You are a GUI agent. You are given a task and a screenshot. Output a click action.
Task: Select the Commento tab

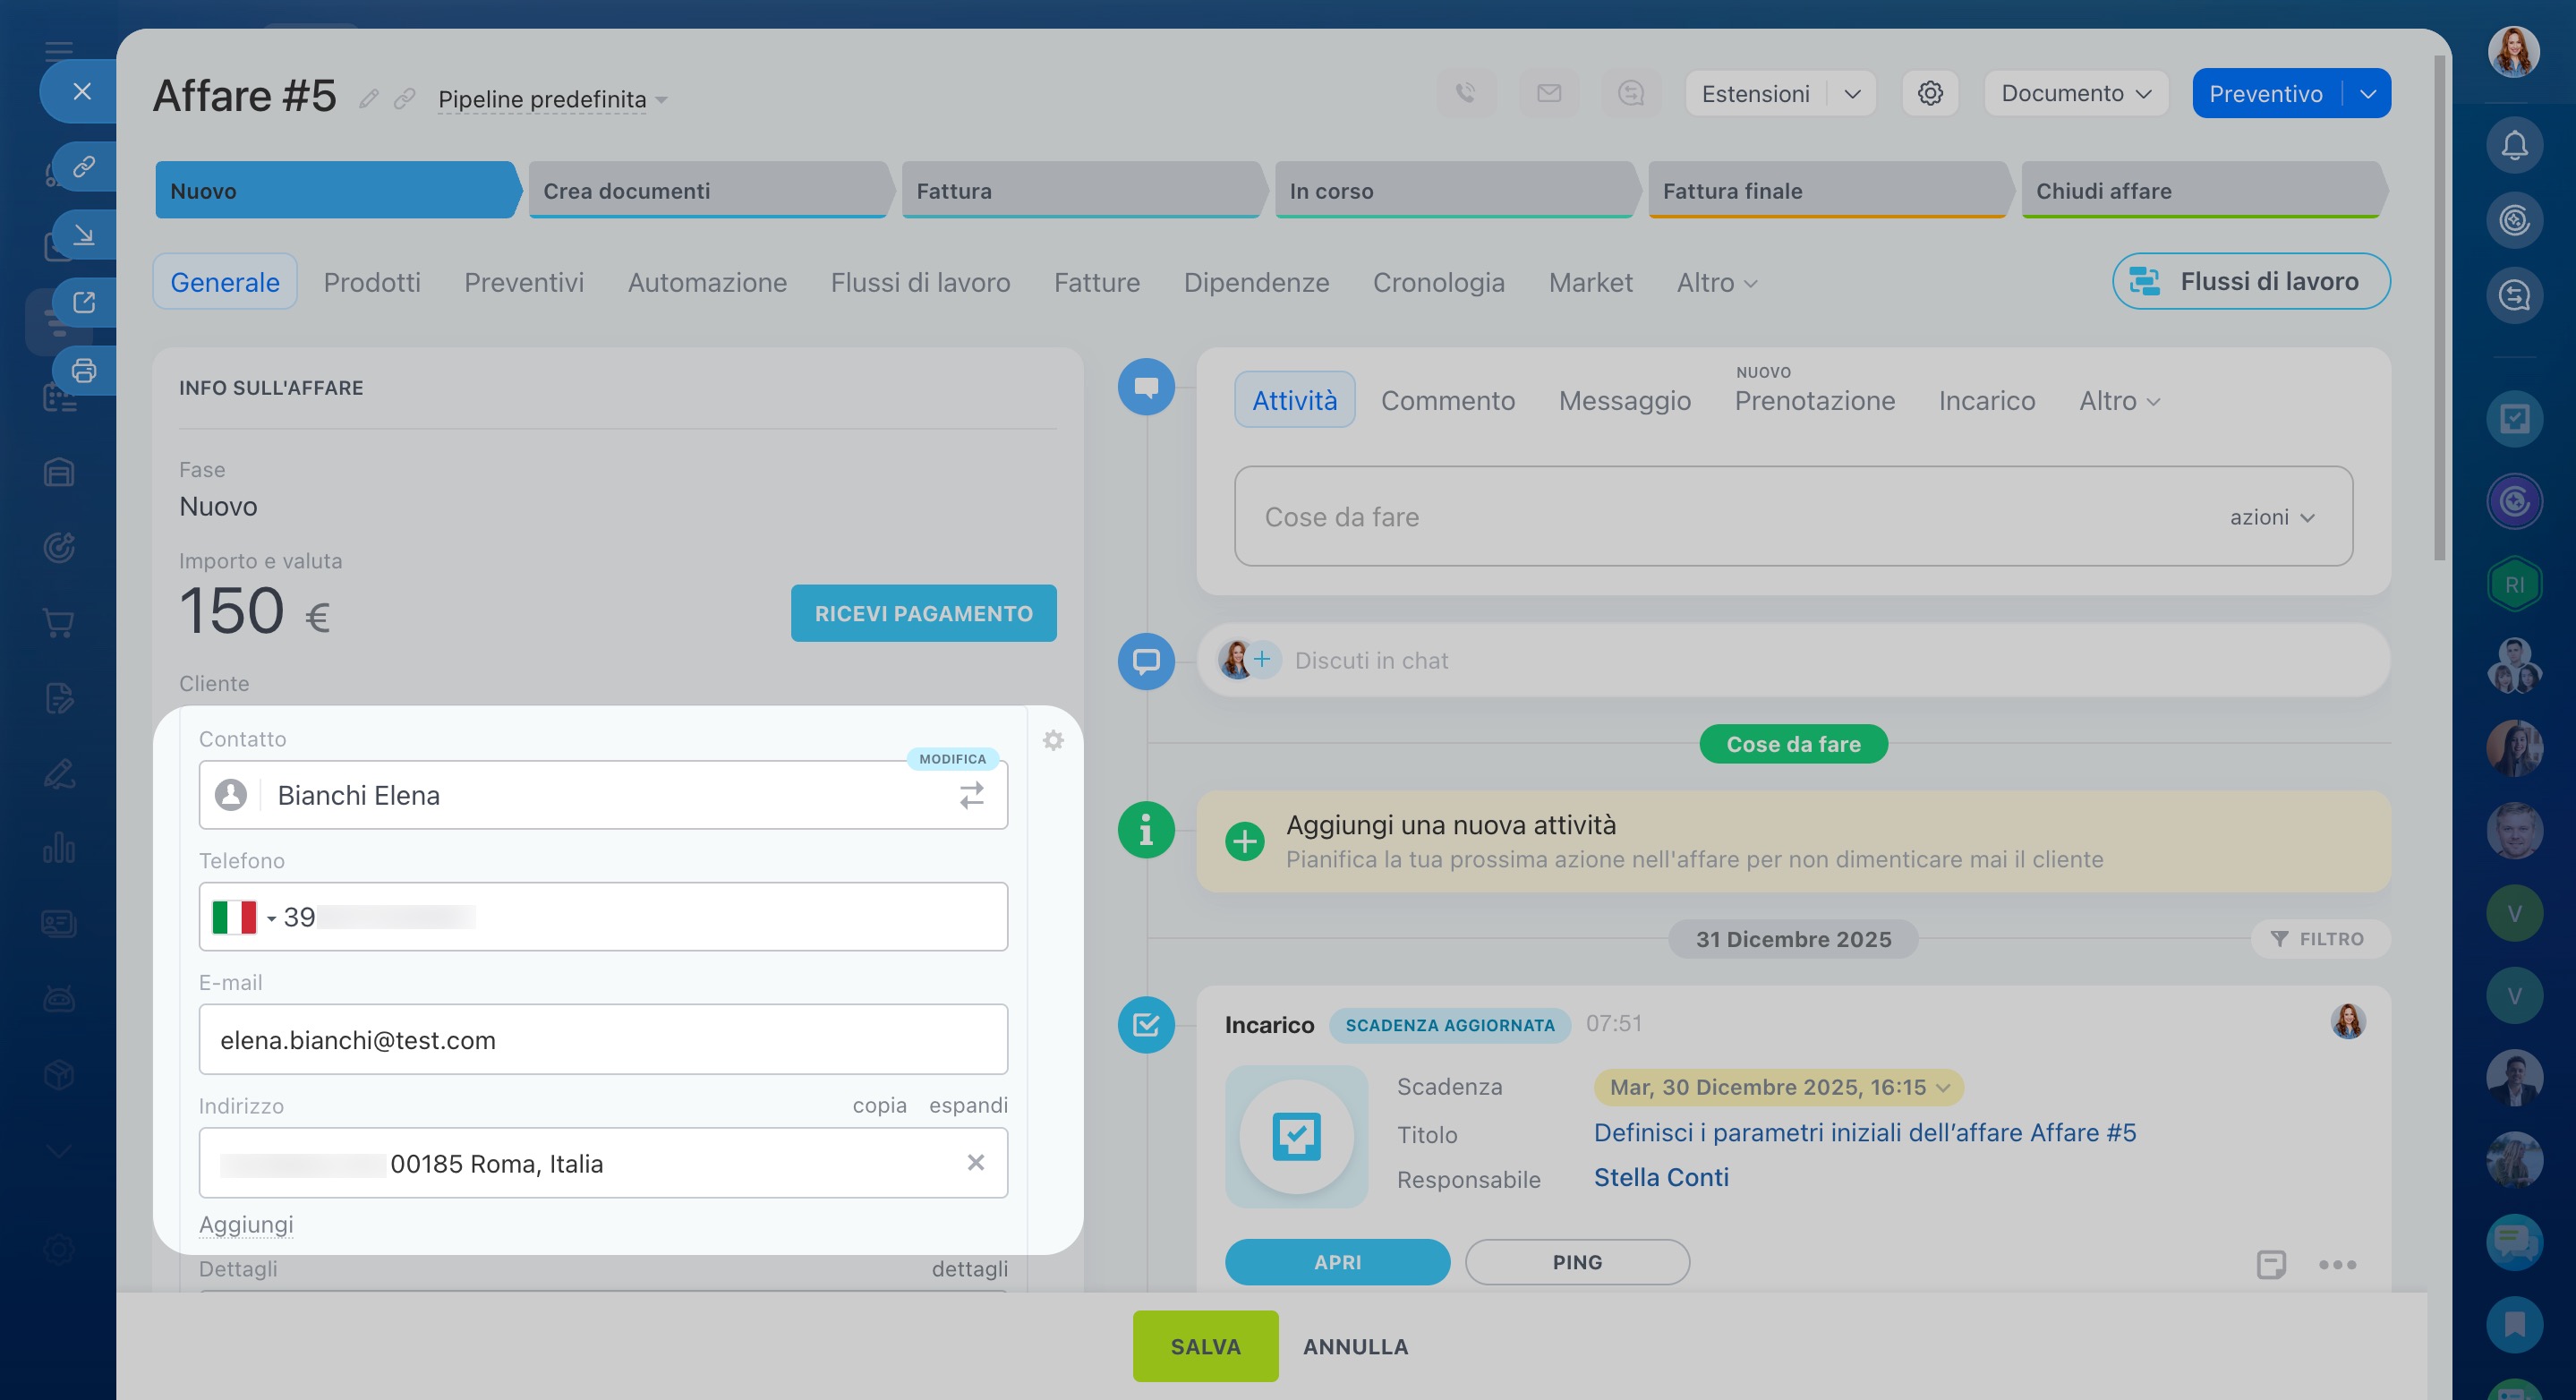[x=1447, y=400]
